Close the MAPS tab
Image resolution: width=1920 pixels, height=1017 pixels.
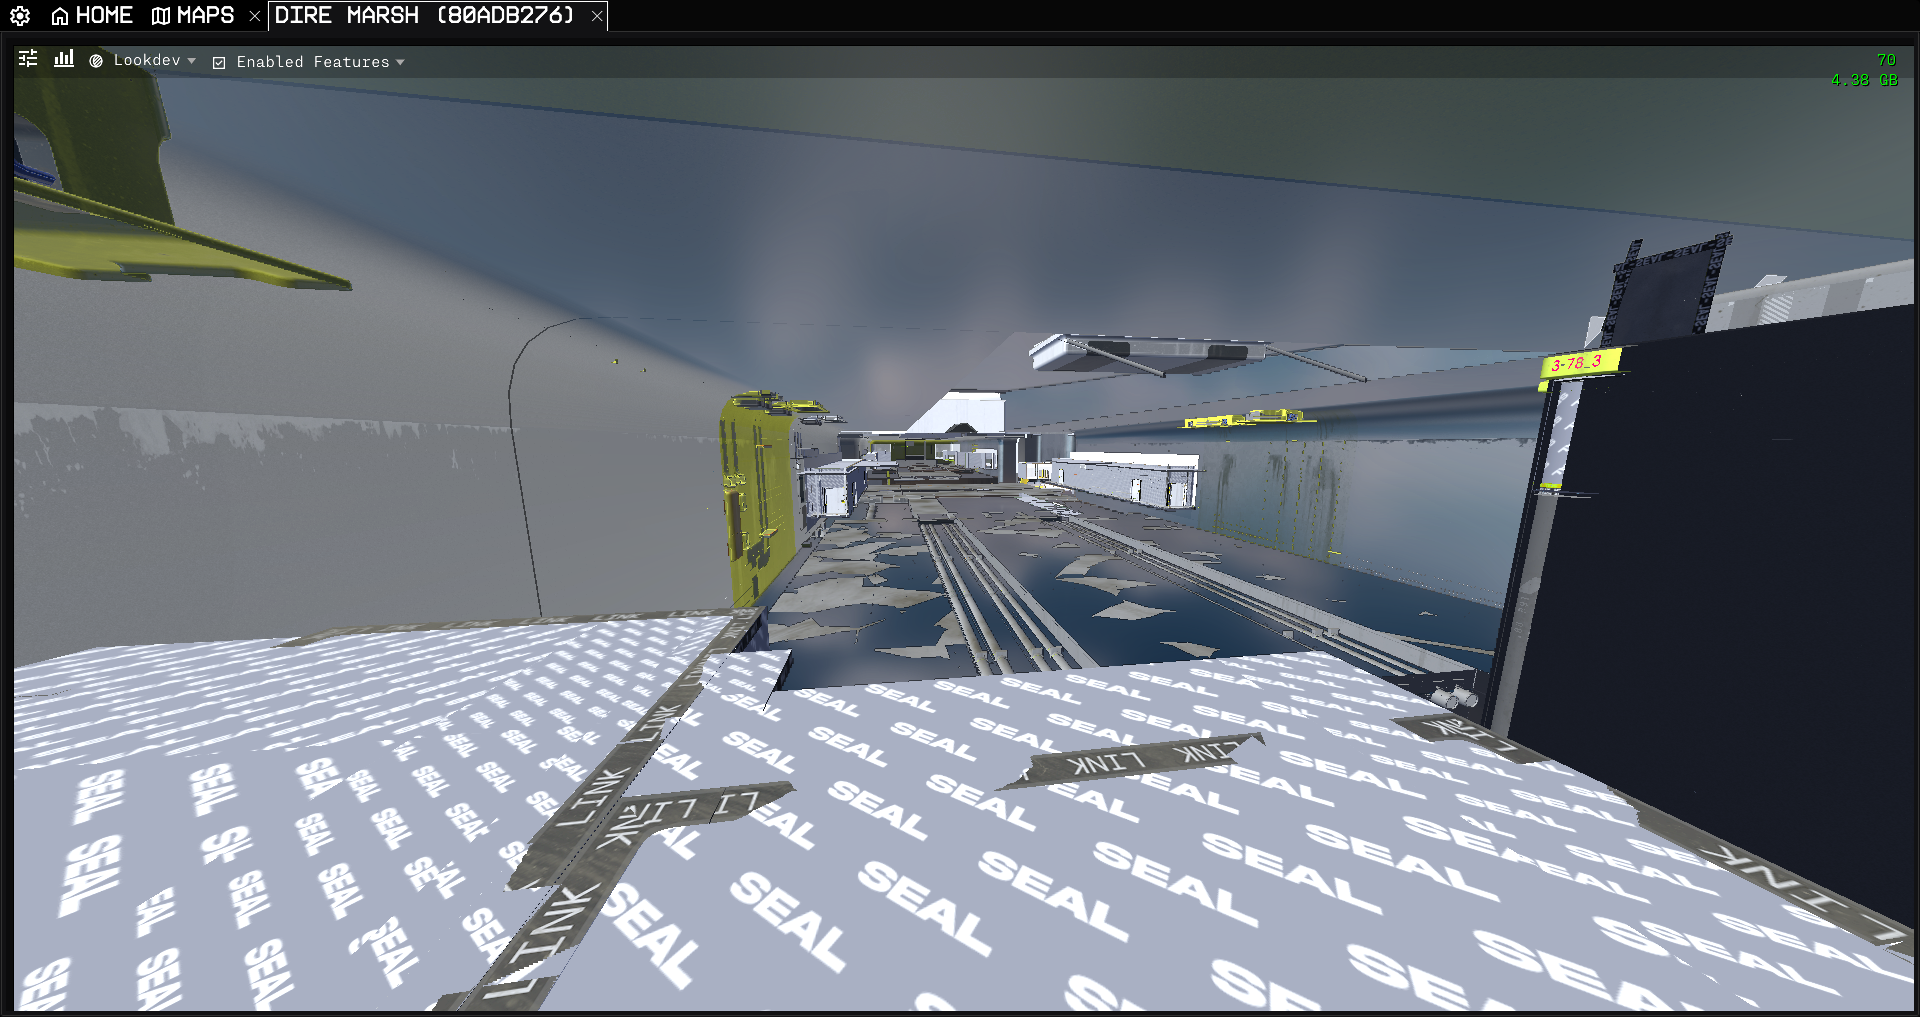click(254, 16)
